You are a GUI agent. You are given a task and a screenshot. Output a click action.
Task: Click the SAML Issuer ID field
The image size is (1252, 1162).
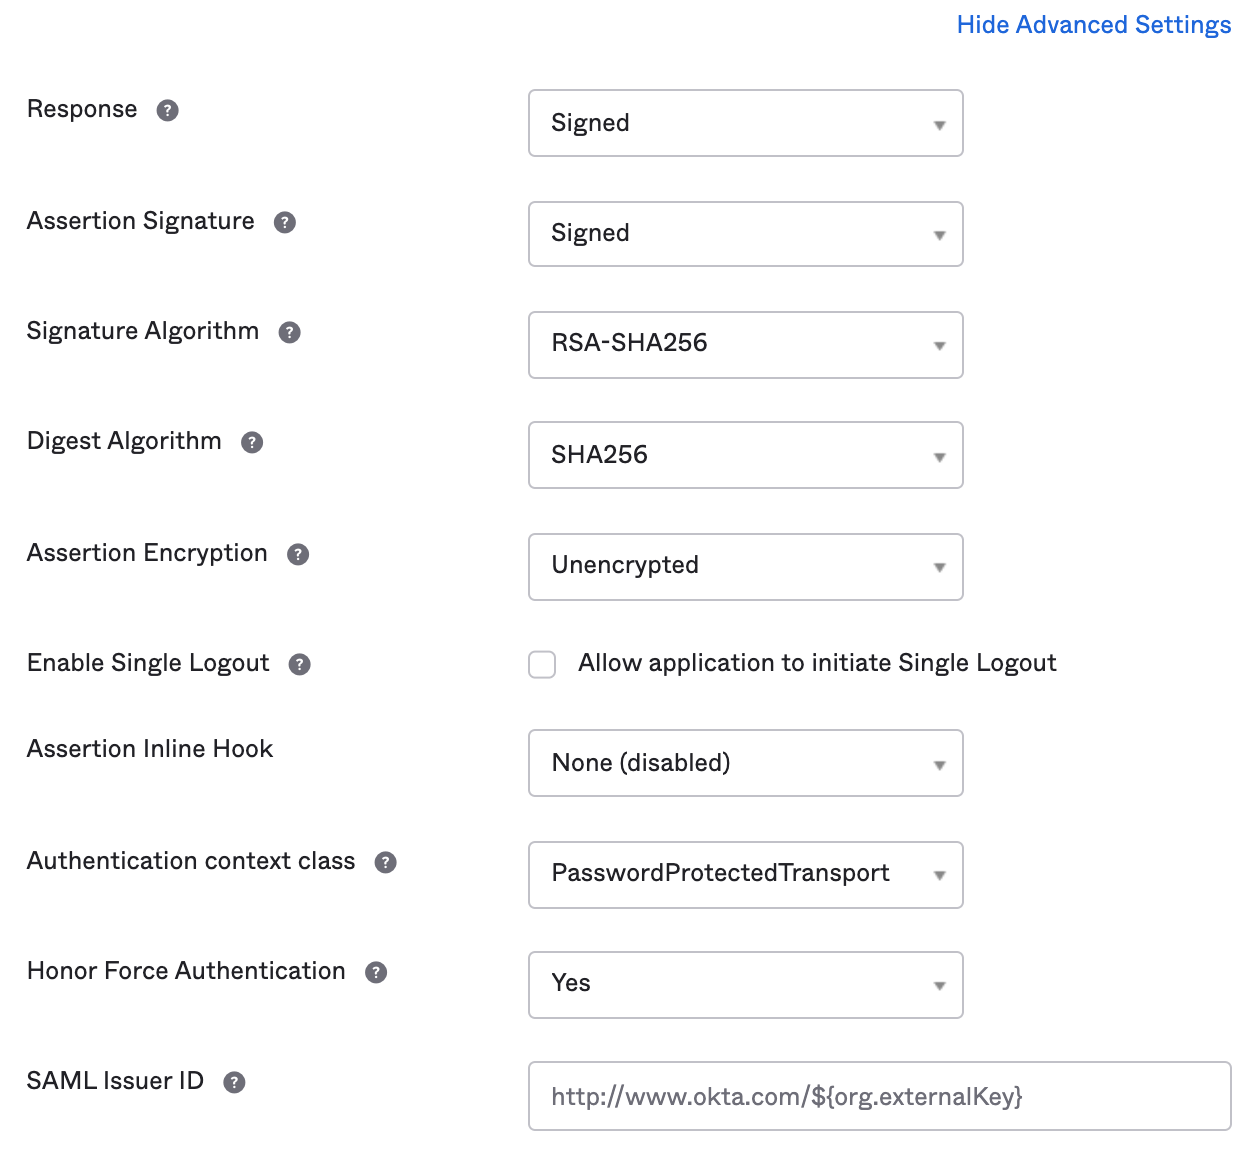click(879, 1096)
